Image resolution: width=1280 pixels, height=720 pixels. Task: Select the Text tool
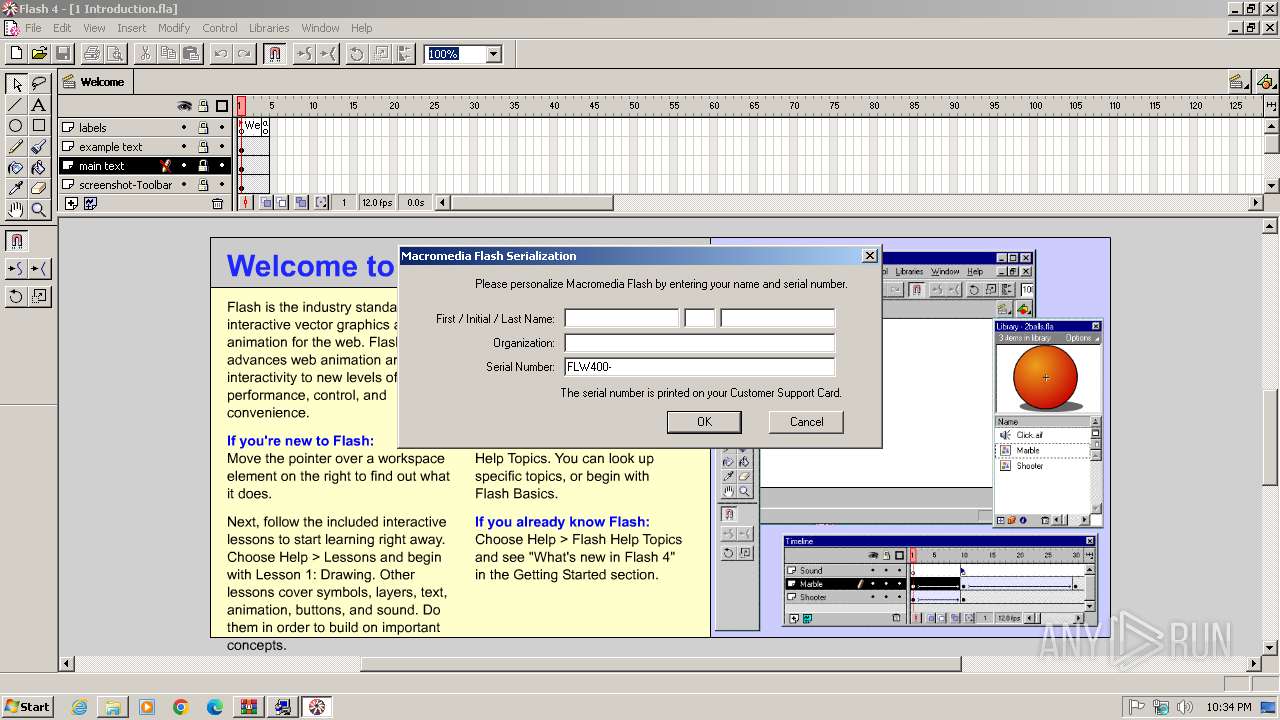tap(38, 105)
